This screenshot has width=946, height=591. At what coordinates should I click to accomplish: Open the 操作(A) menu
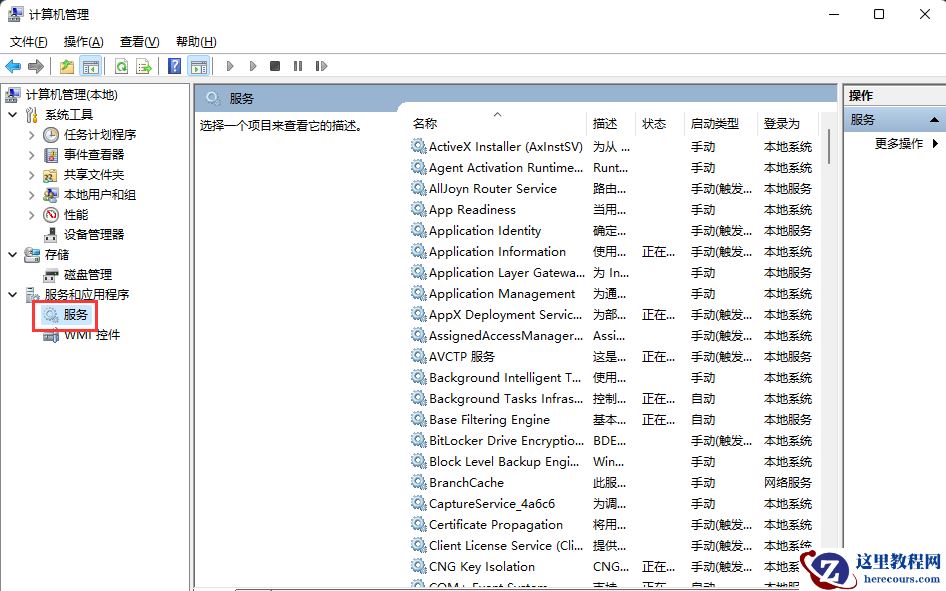click(x=85, y=42)
